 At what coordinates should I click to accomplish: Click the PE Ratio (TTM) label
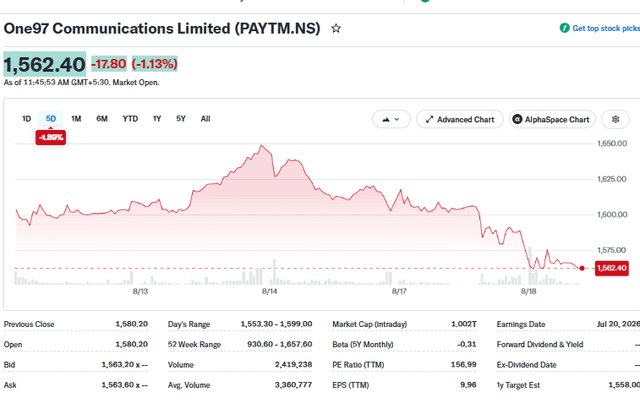coord(358,365)
